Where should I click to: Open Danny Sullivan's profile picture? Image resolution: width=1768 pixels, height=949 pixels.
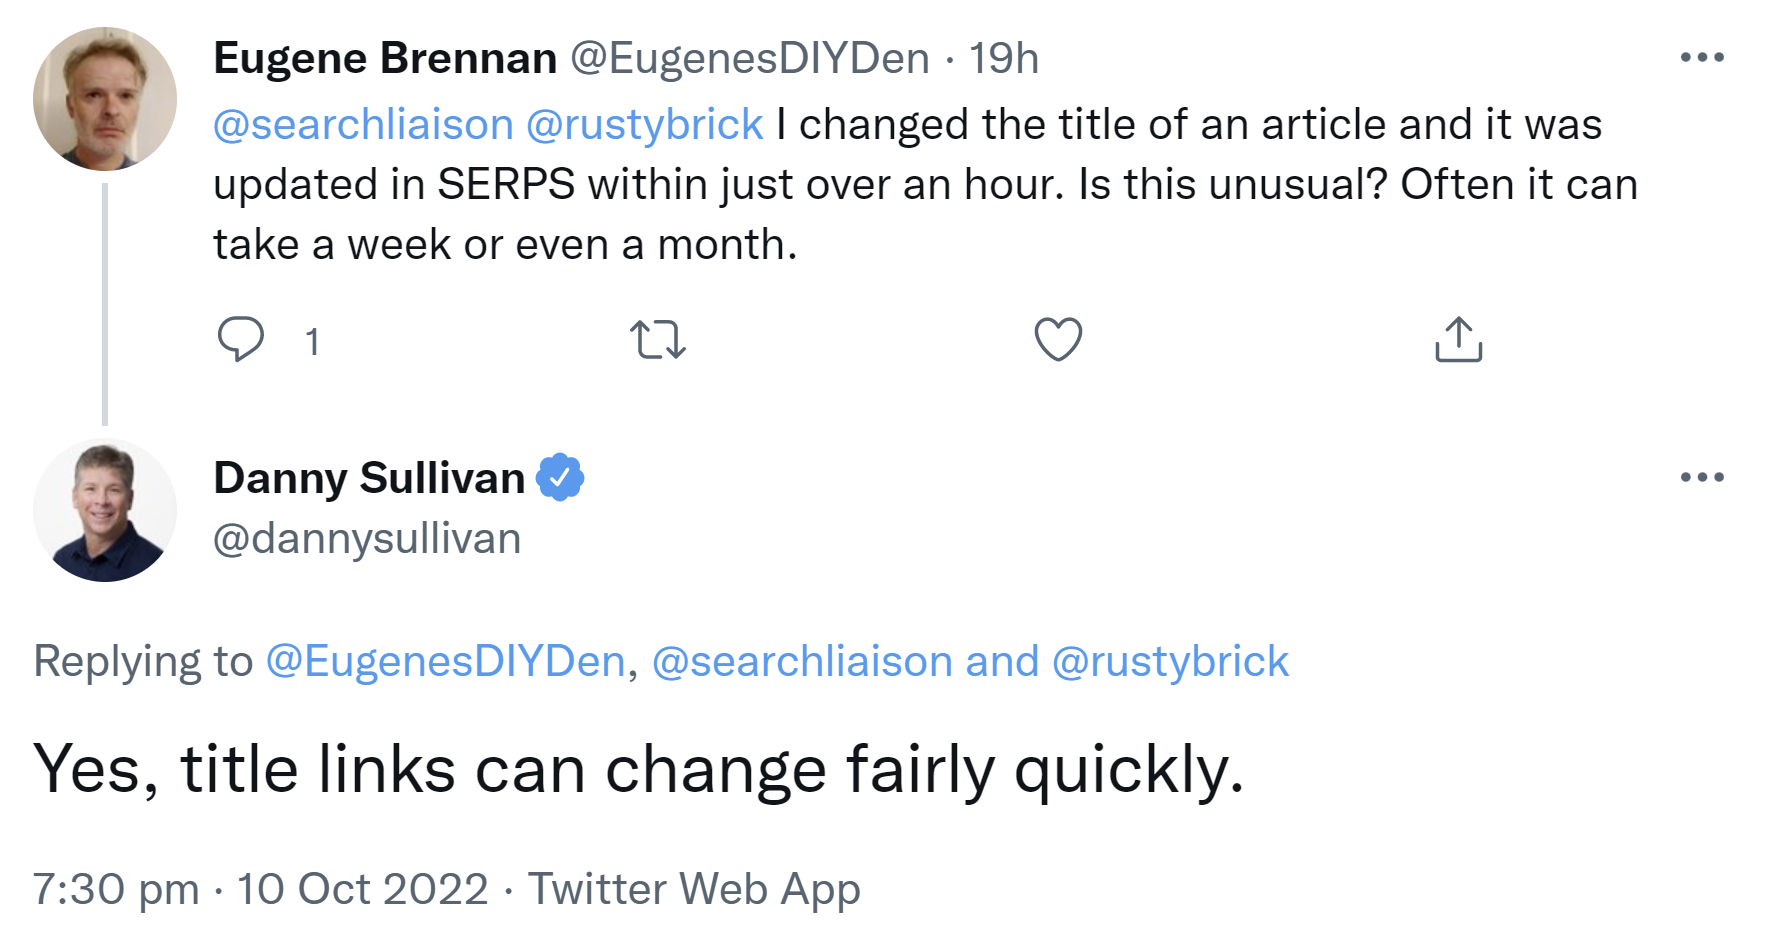[105, 511]
